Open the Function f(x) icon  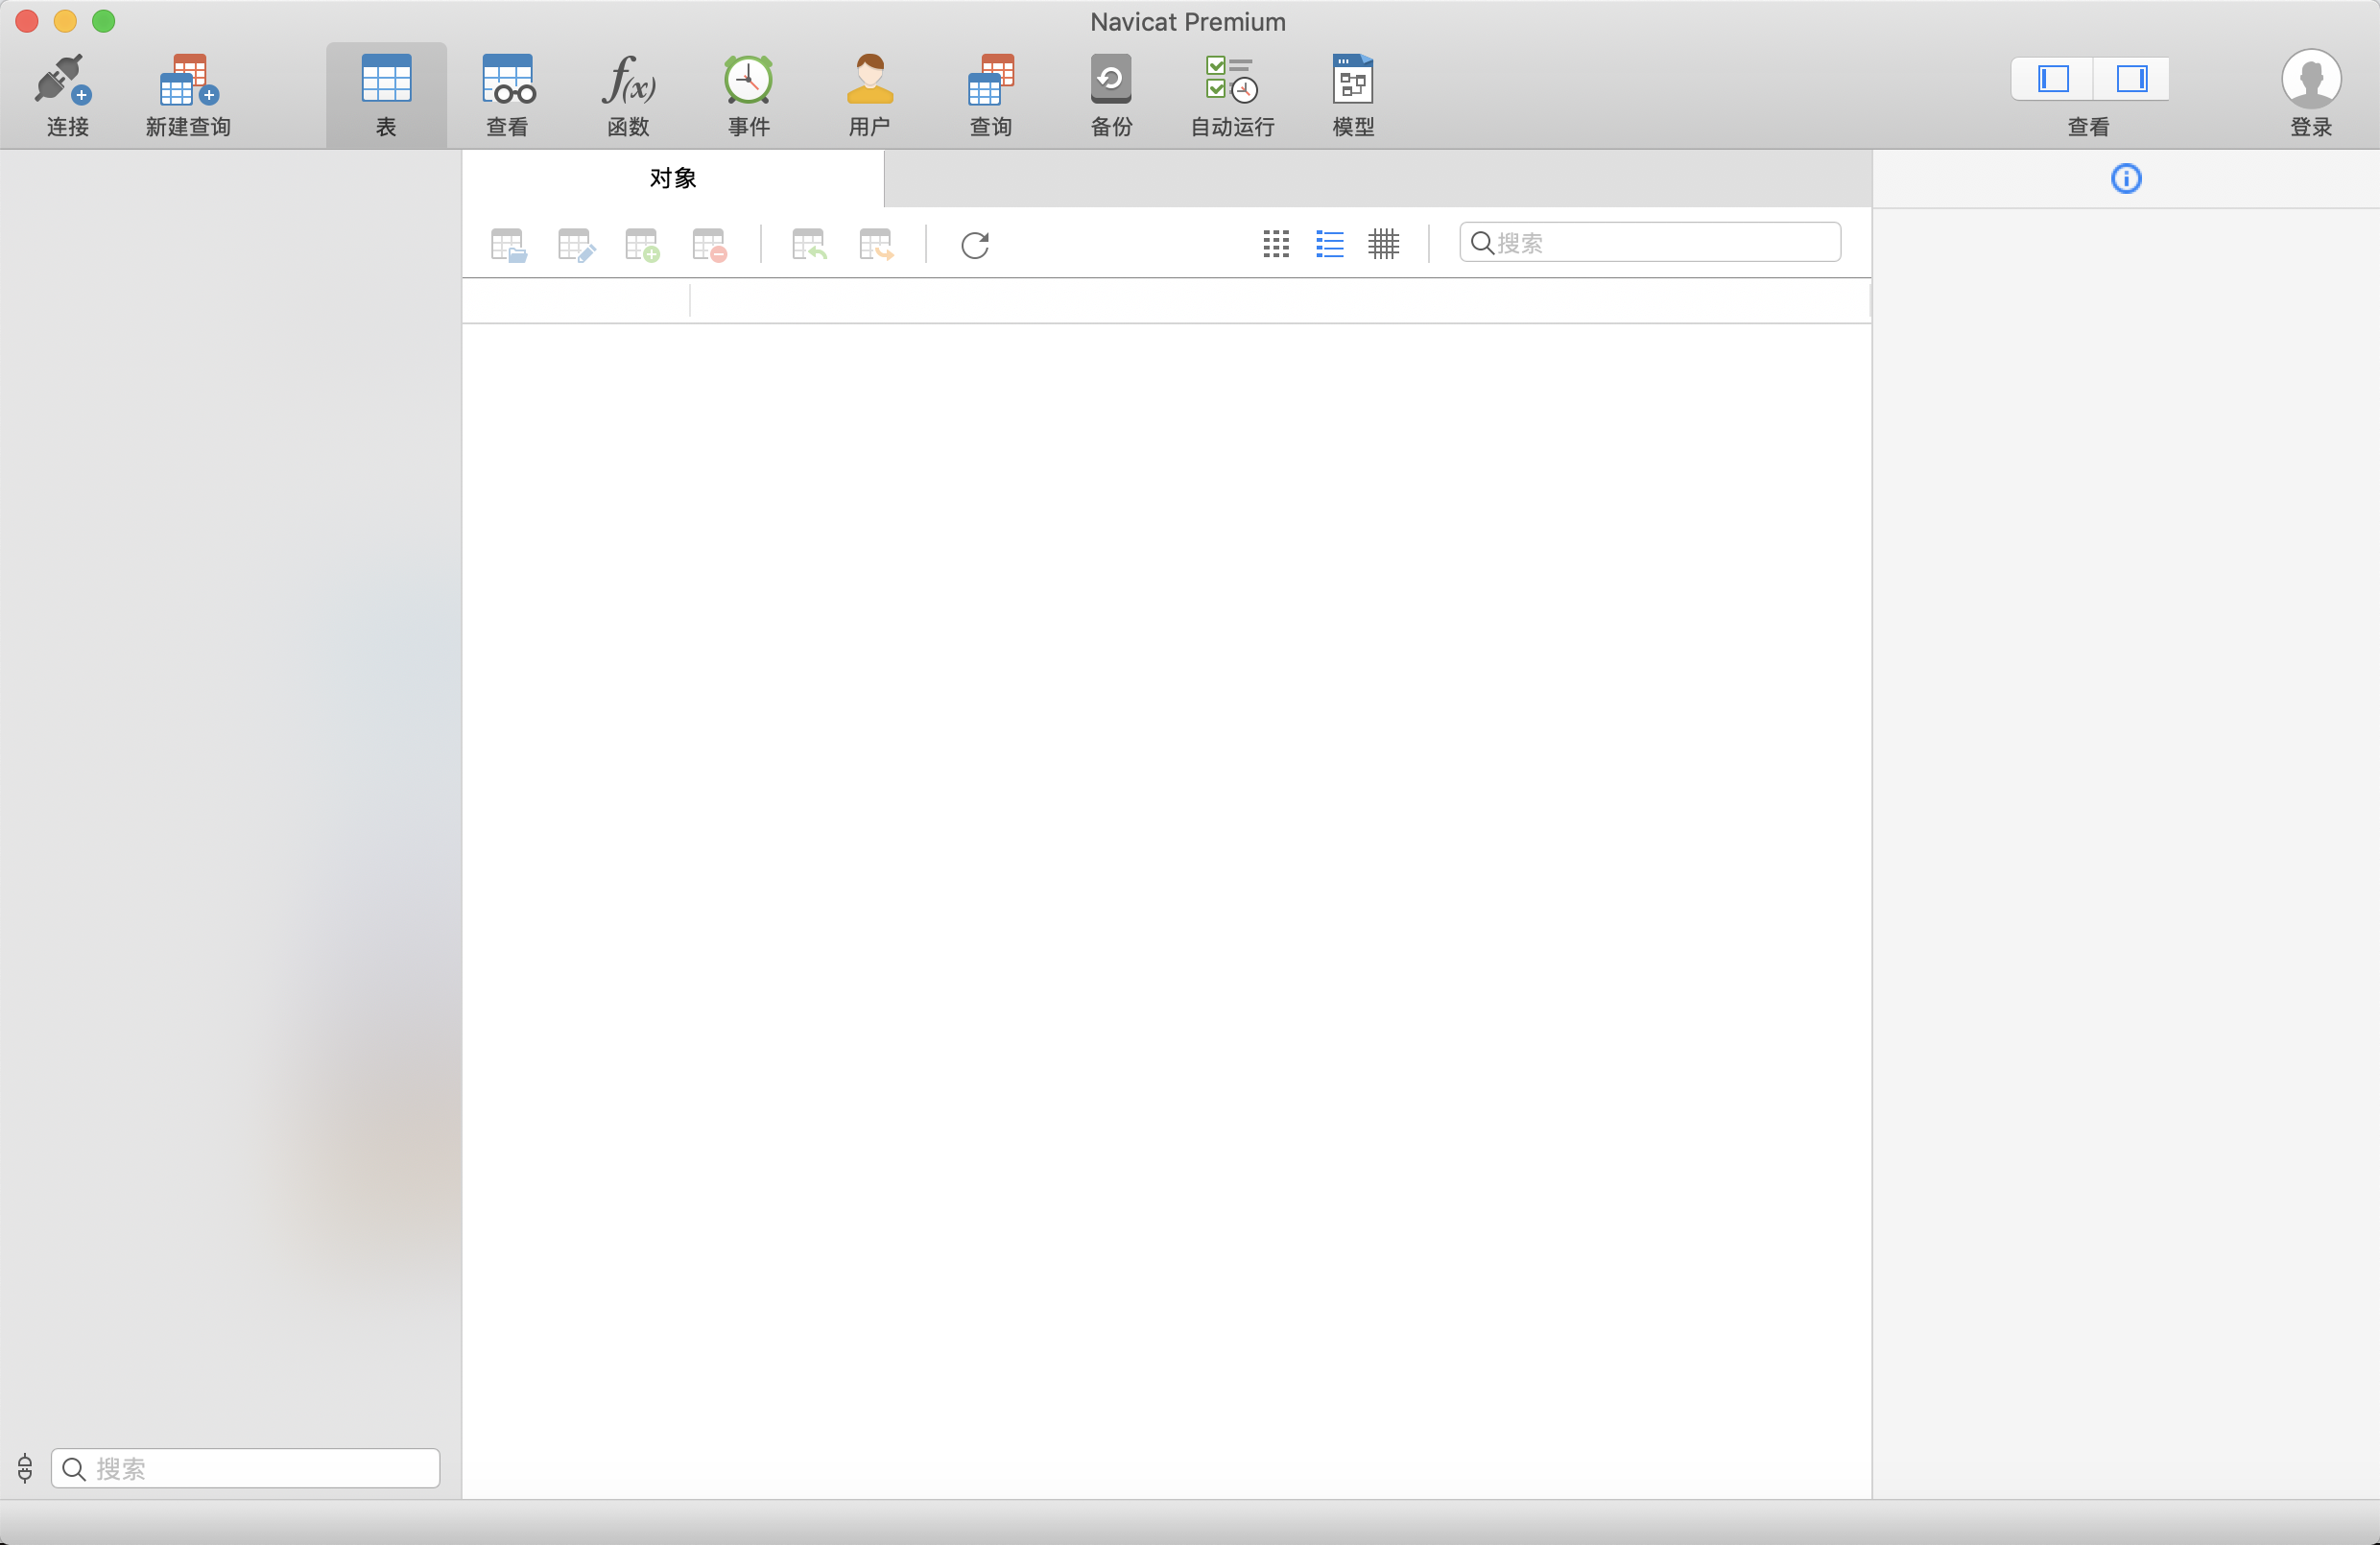point(628,81)
